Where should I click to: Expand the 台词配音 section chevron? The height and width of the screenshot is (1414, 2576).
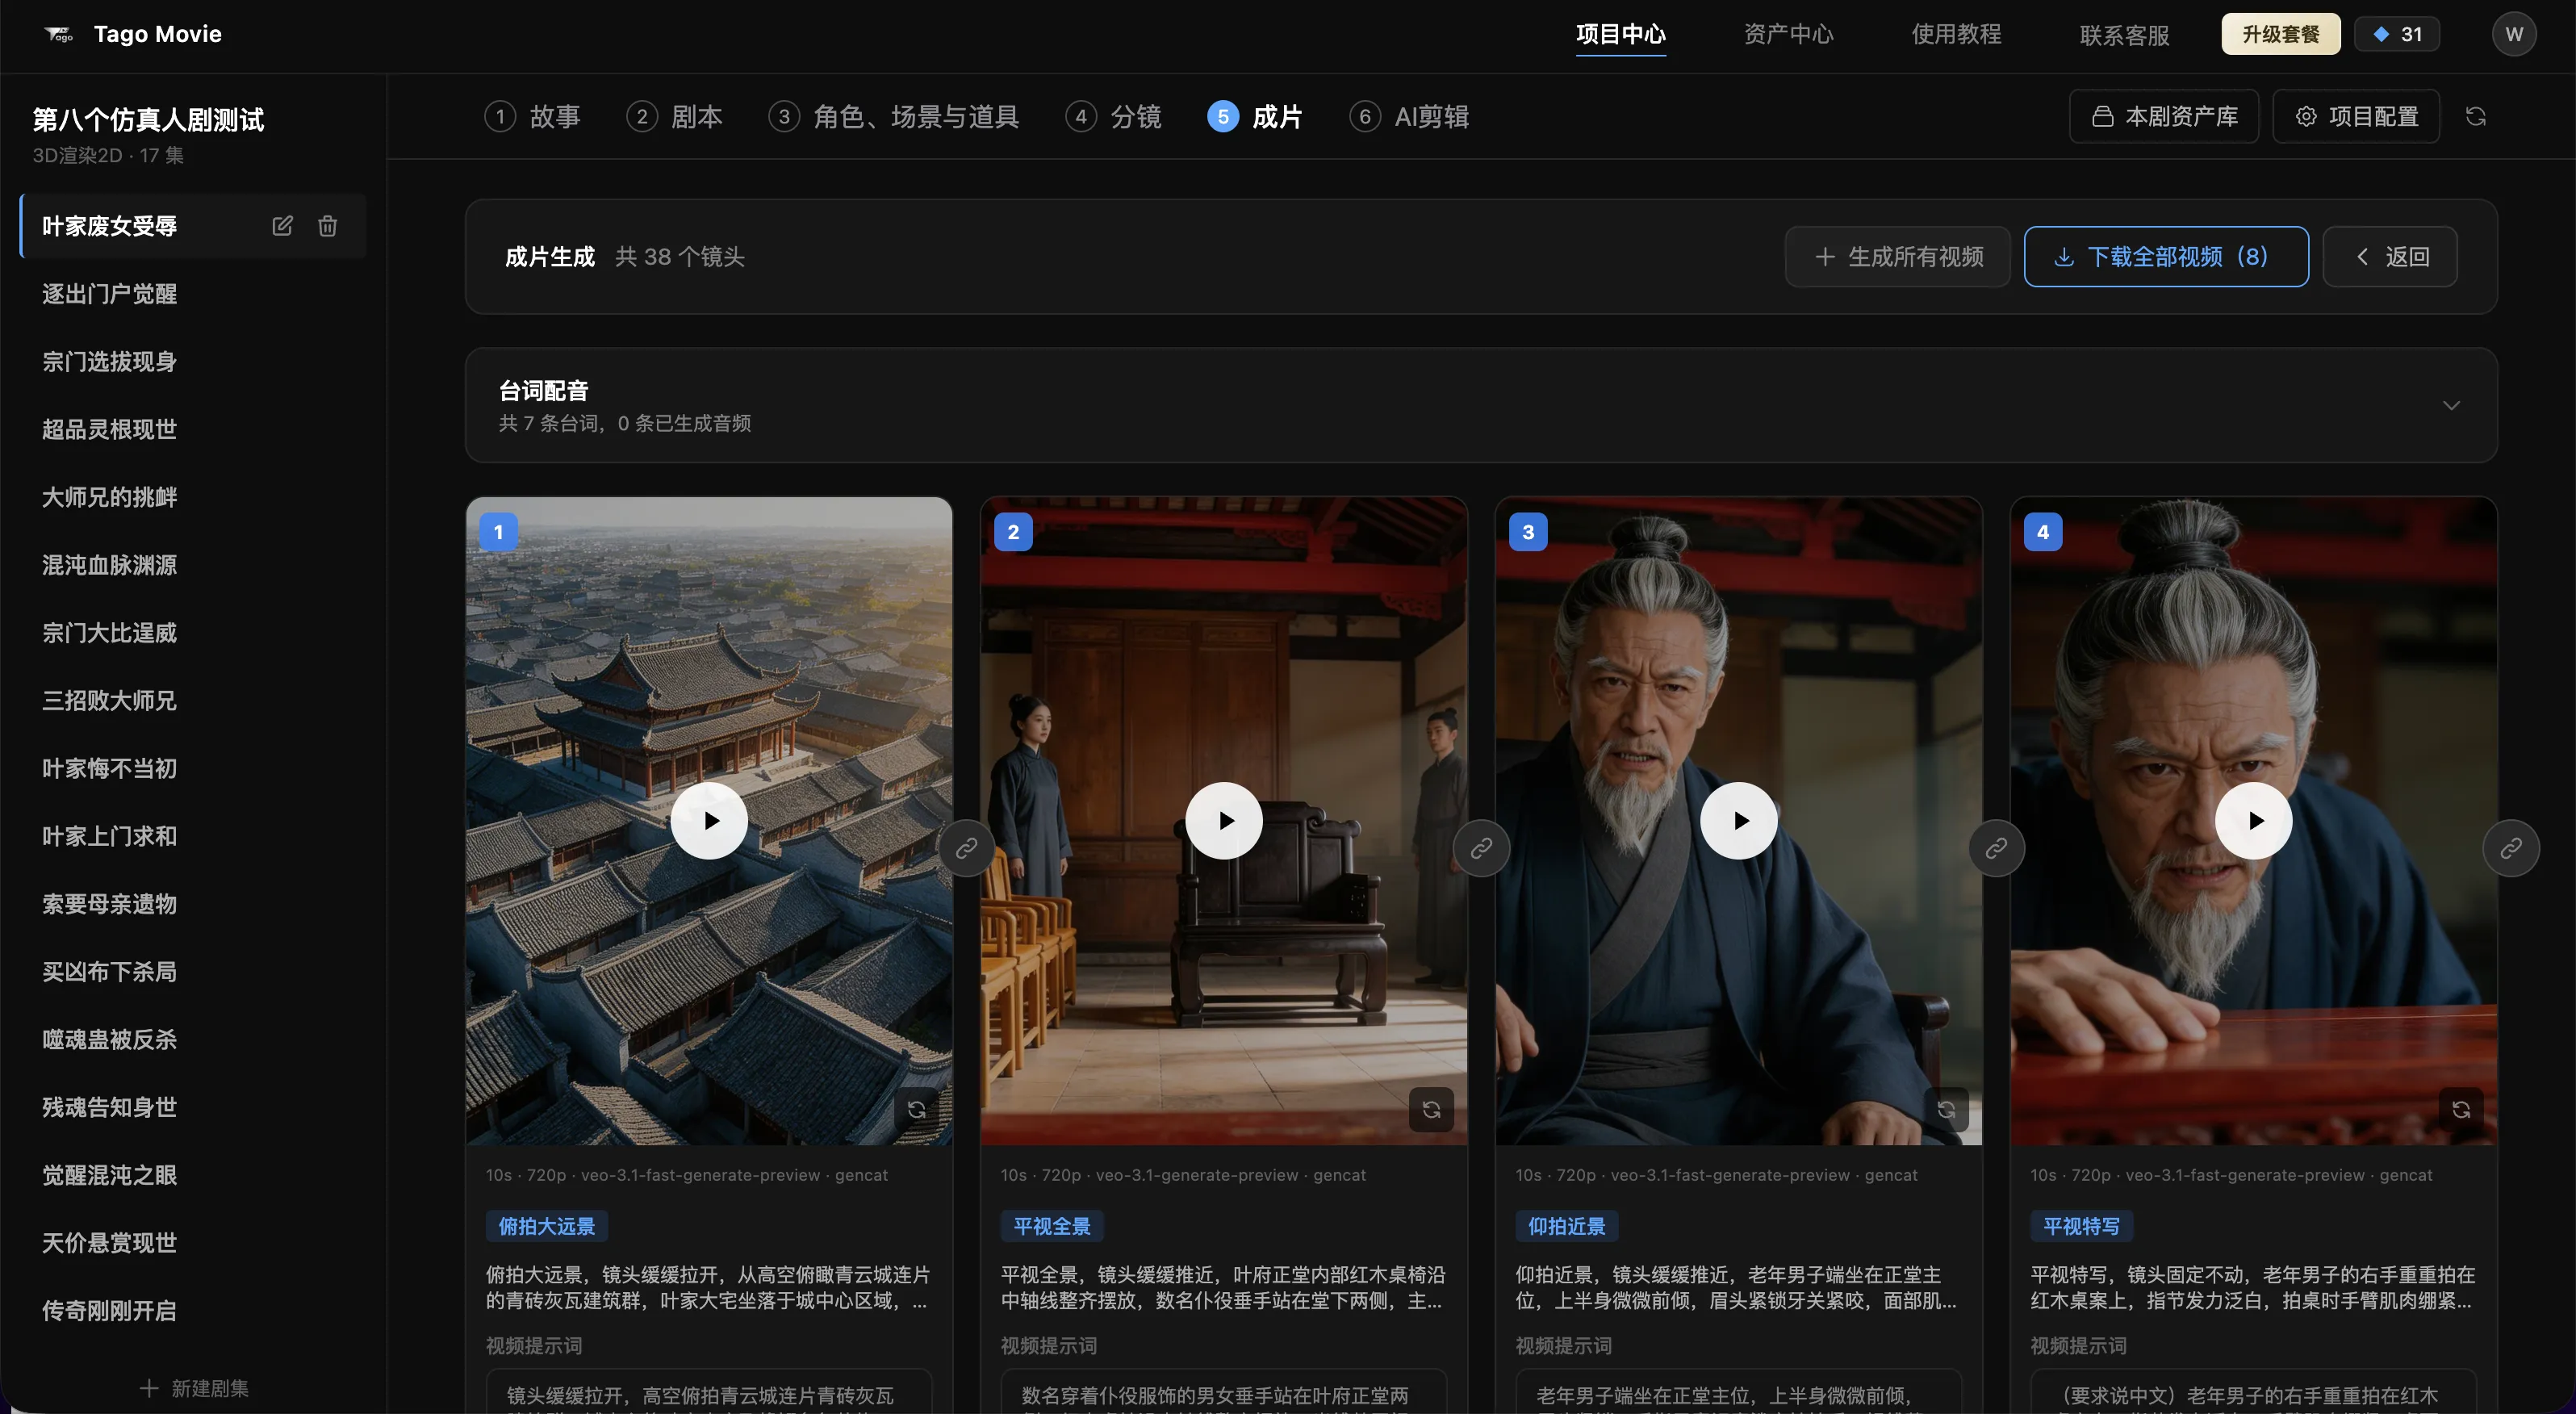2451,405
